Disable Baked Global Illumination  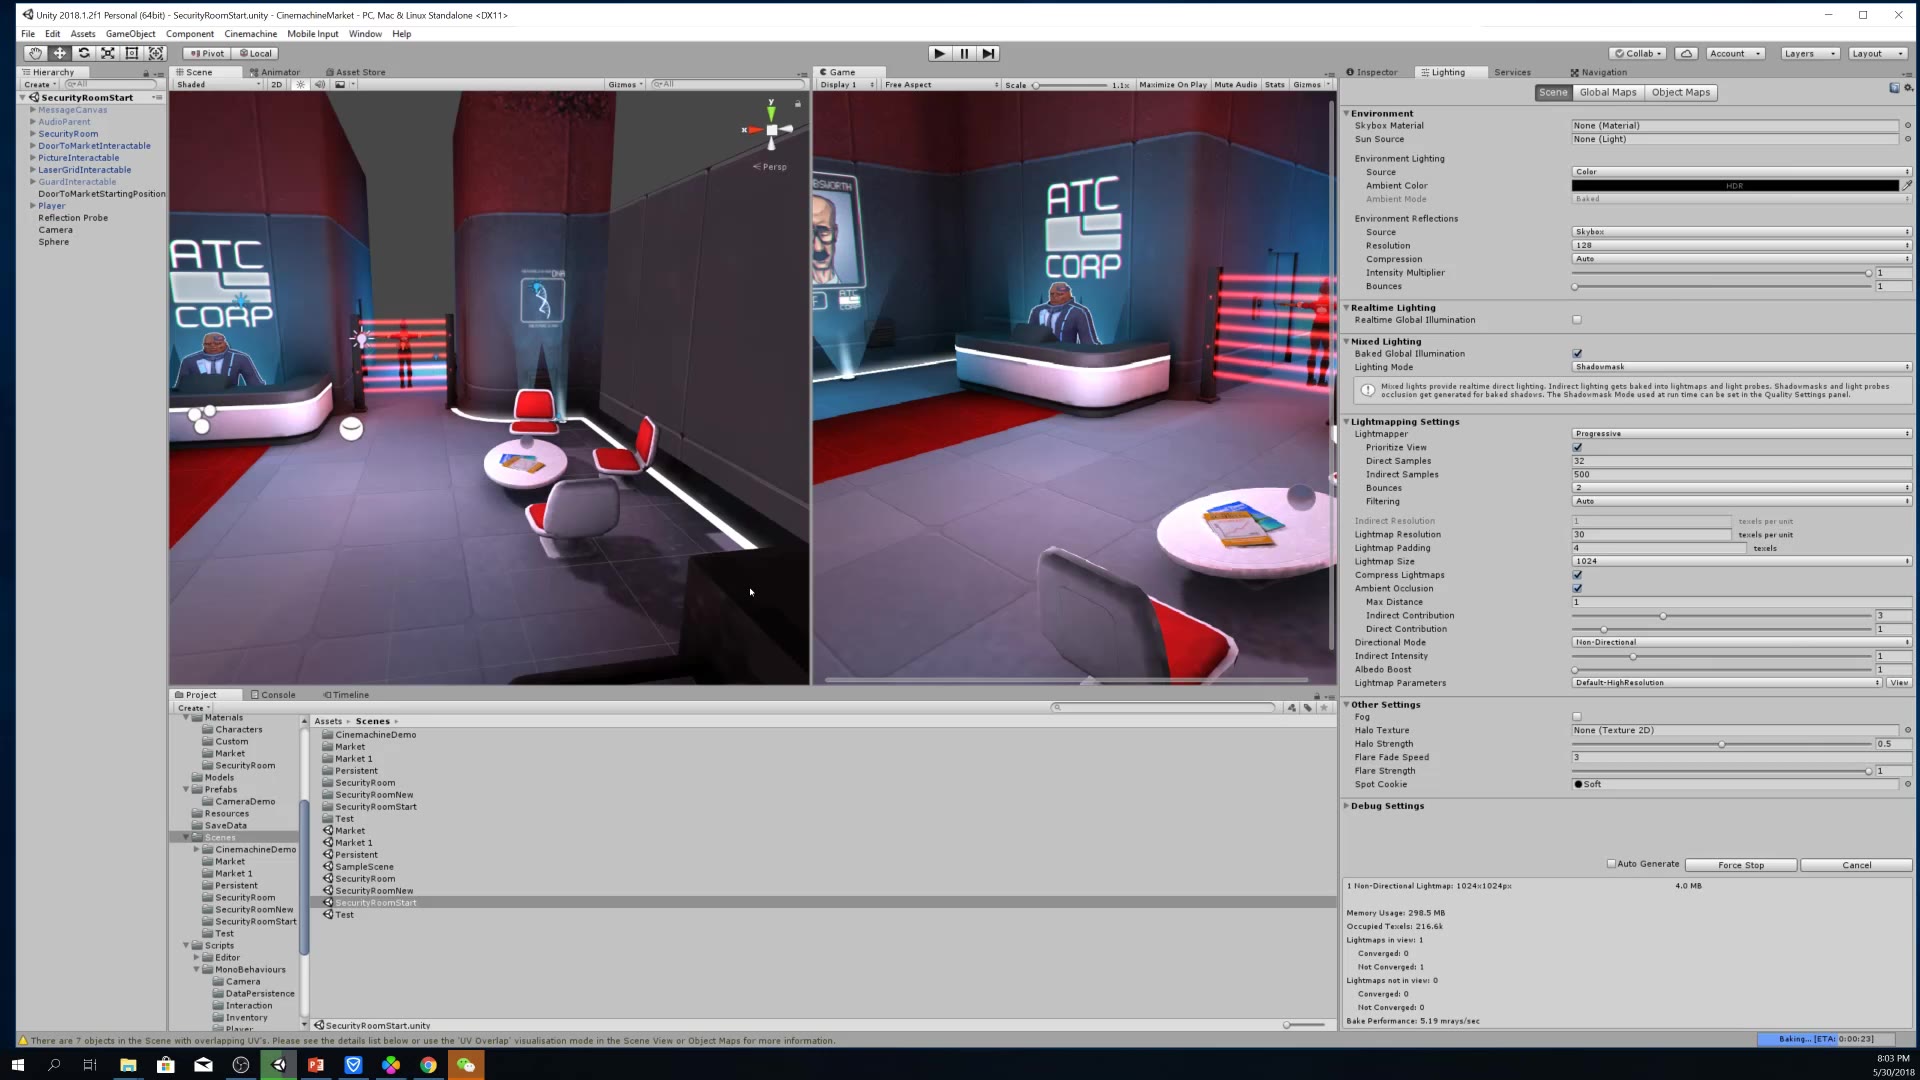(x=1577, y=353)
